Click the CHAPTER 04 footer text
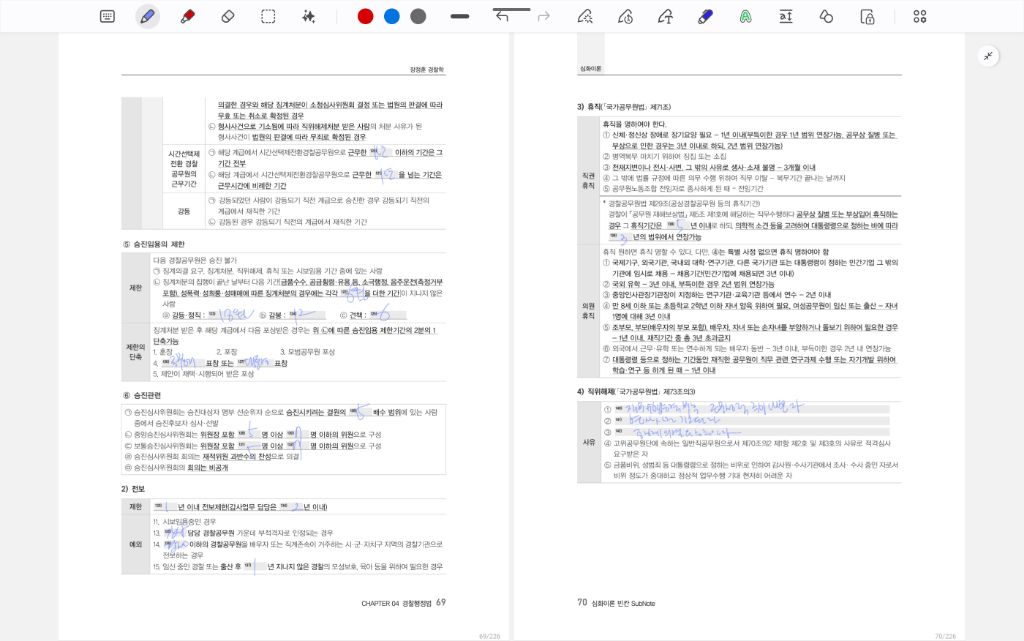The image size is (1024, 641). 396,604
